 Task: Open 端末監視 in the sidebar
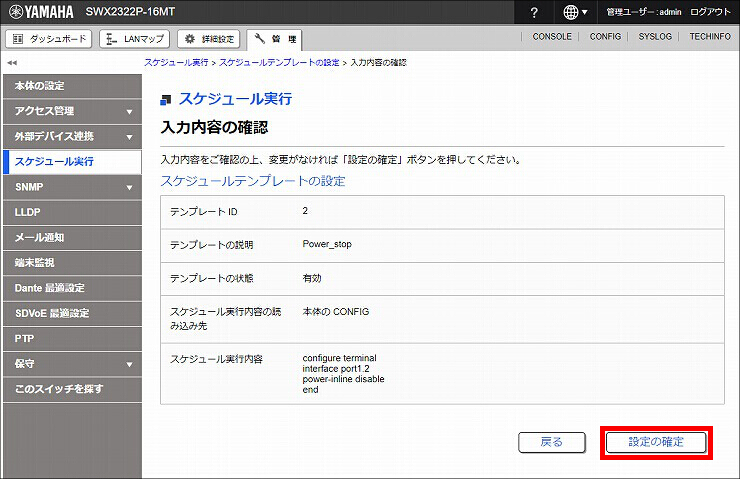tap(72, 263)
